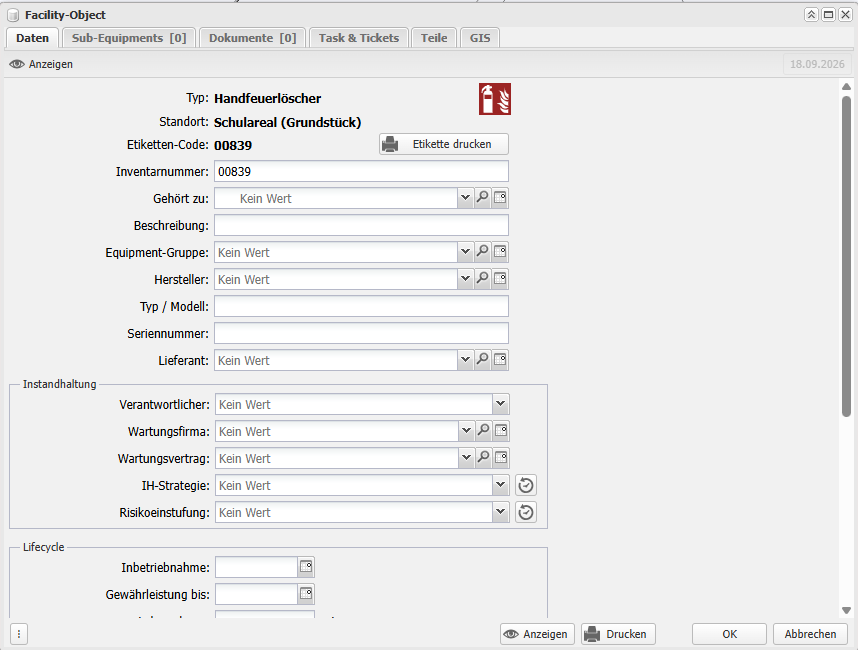Click the history icon beside Risikoeinstufung
This screenshot has height=650, width=858.
pyautogui.click(x=526, y=513)
